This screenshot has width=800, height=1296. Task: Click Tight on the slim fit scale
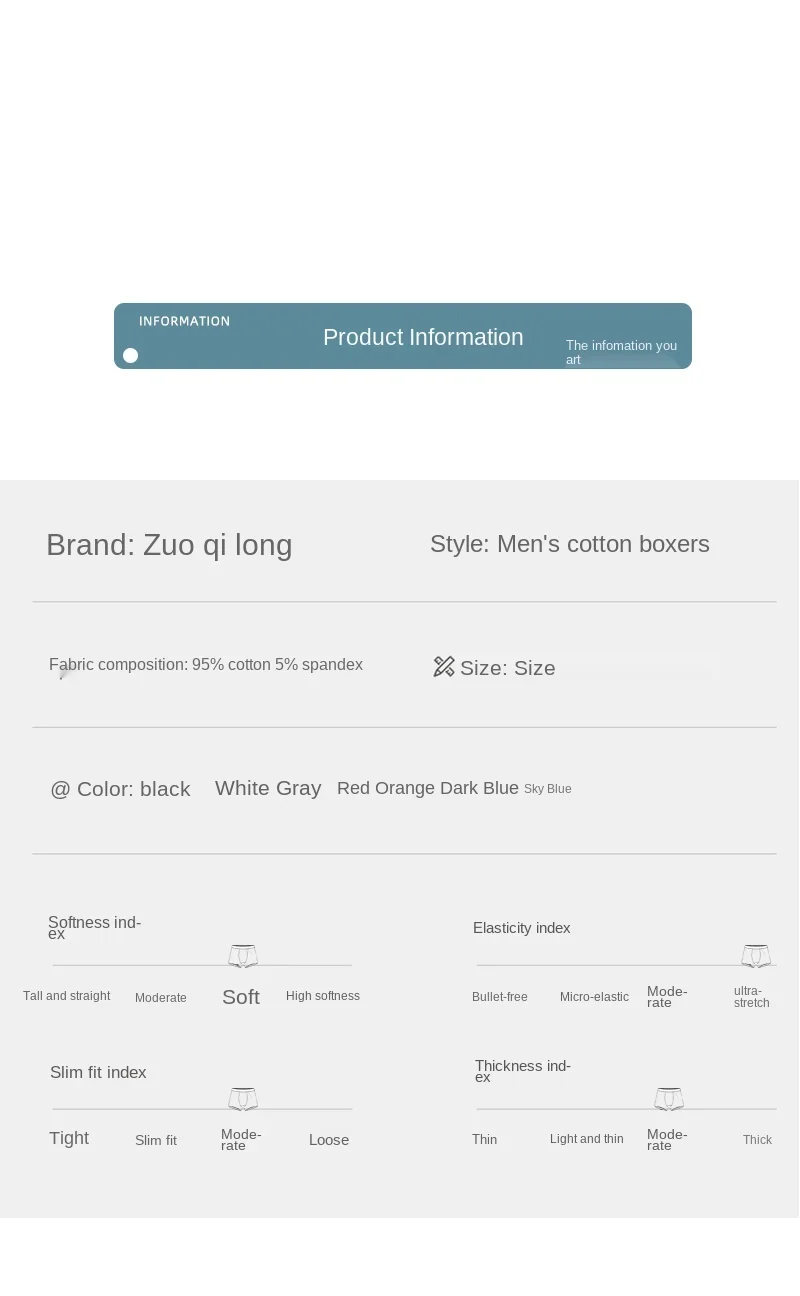(69, 1138)
